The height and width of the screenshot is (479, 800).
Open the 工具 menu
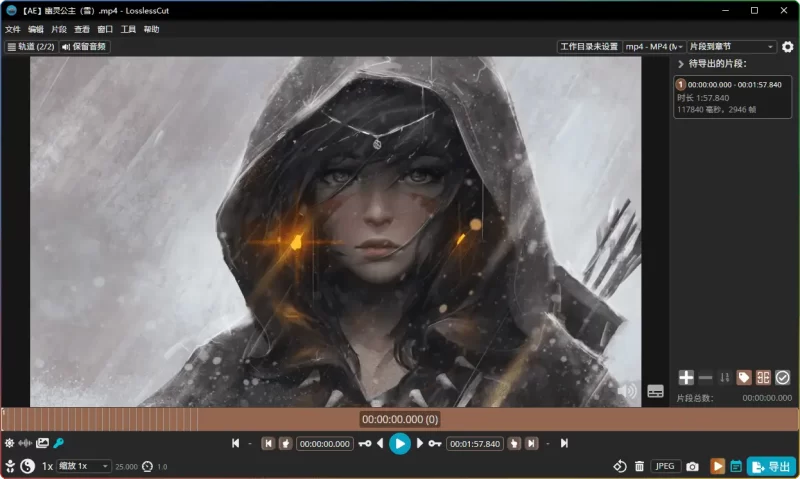tap(128, 30)
